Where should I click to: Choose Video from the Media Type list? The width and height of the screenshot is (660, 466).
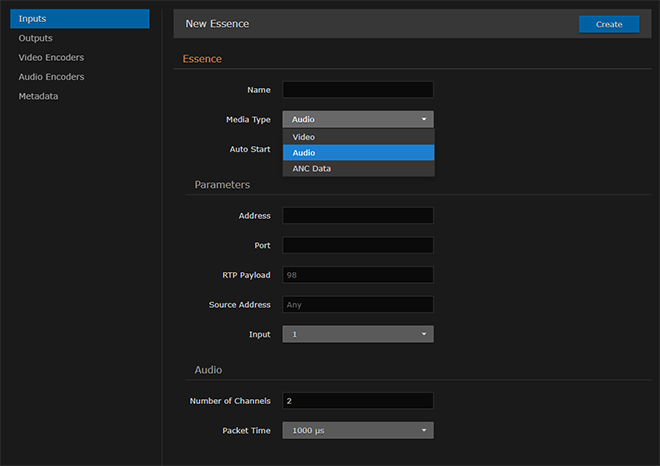(358, 137)
